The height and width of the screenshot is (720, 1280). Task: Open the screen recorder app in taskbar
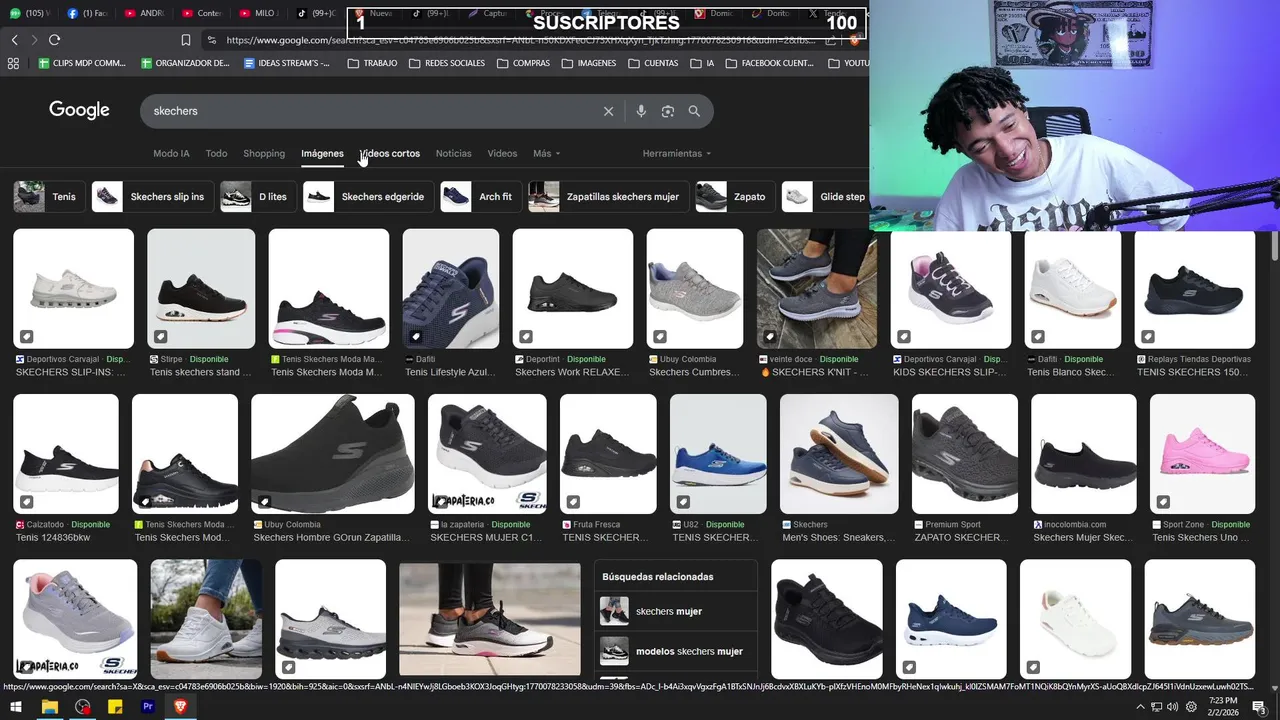pos(82,707)
